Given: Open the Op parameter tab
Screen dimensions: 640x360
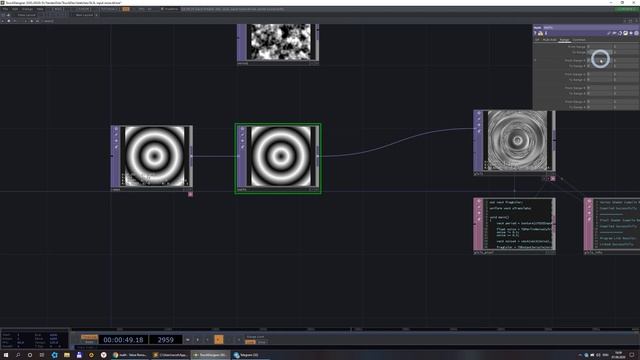Looking at the screenshot, I should [537, 40].
